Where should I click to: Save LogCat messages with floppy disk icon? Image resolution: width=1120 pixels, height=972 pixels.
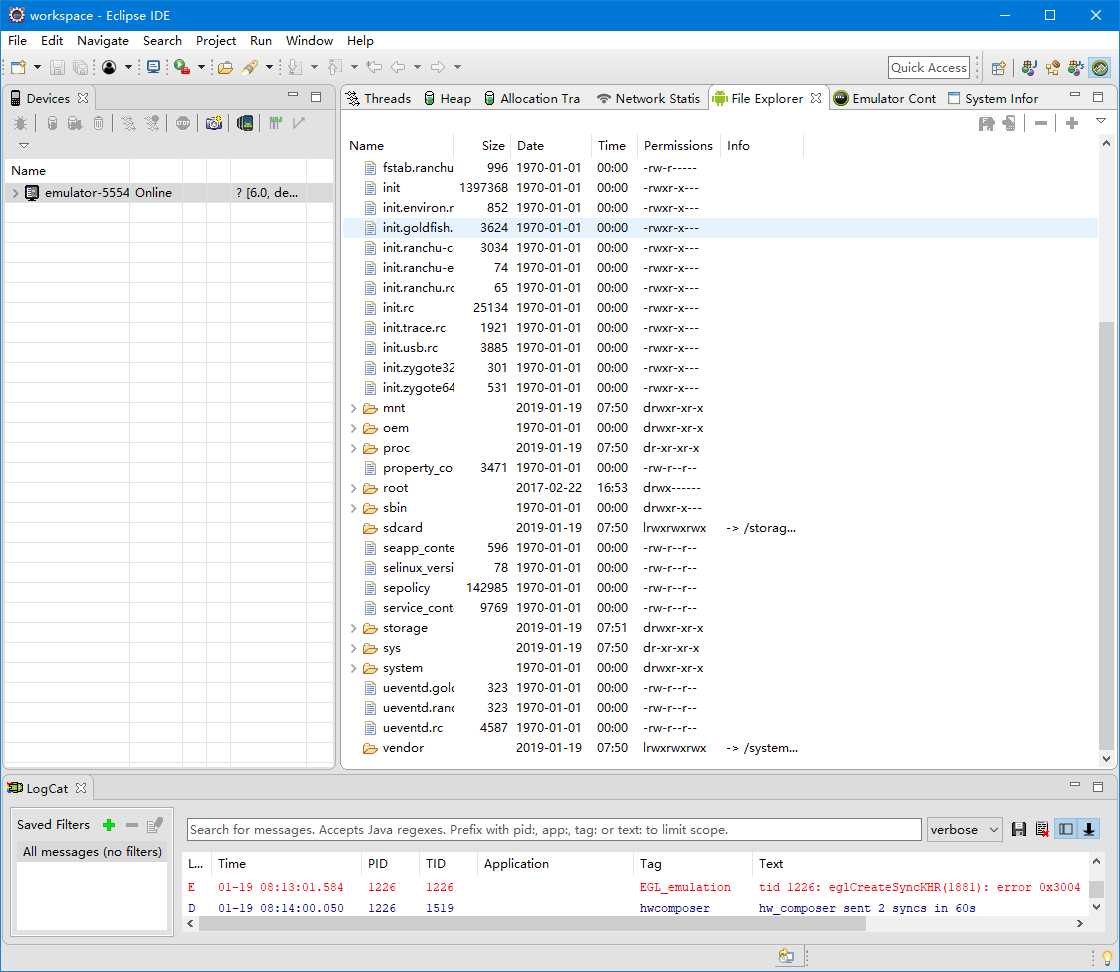pos(1019,829)
